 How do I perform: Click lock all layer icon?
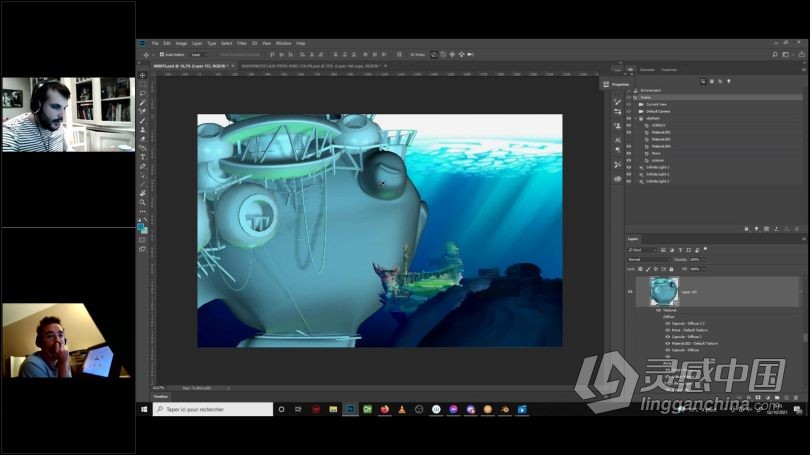point(671,269)
